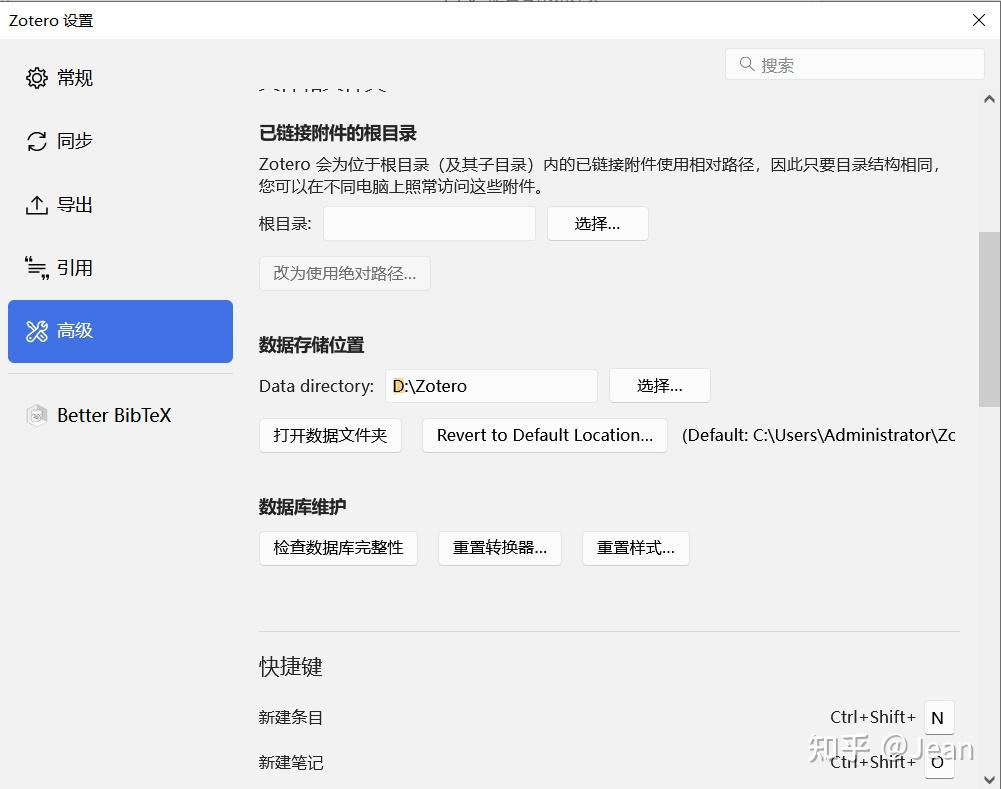Click 选择... next to 根目录

[x=597, y=223]
